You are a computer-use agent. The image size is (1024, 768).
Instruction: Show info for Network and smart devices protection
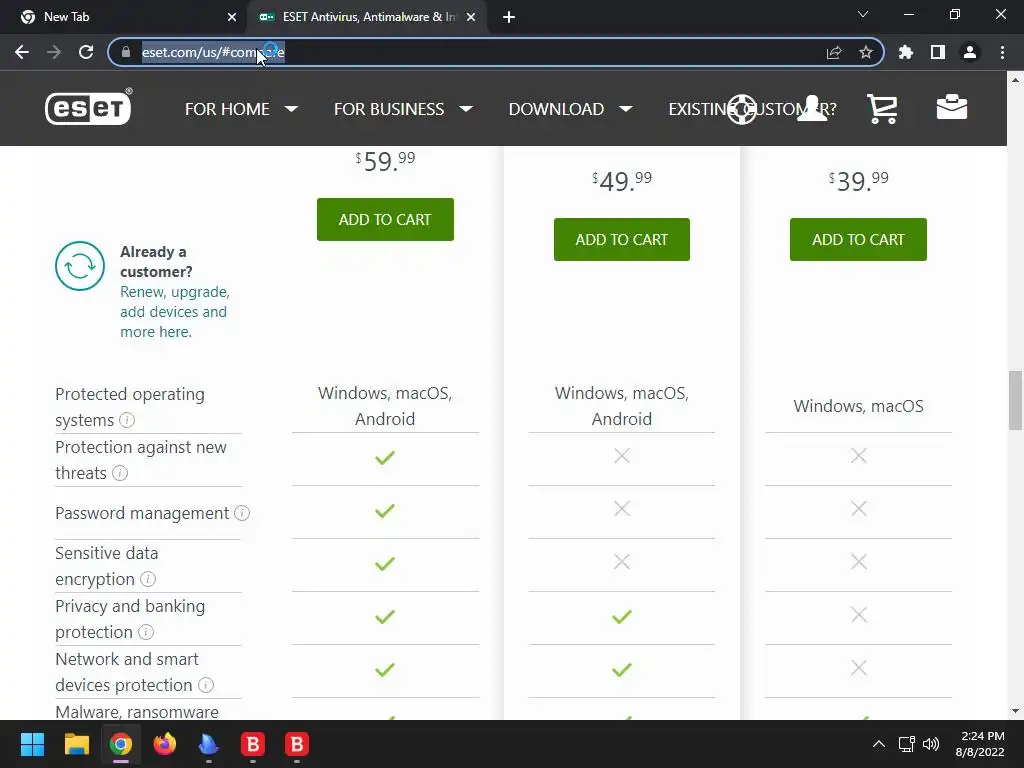click(206, 685)
